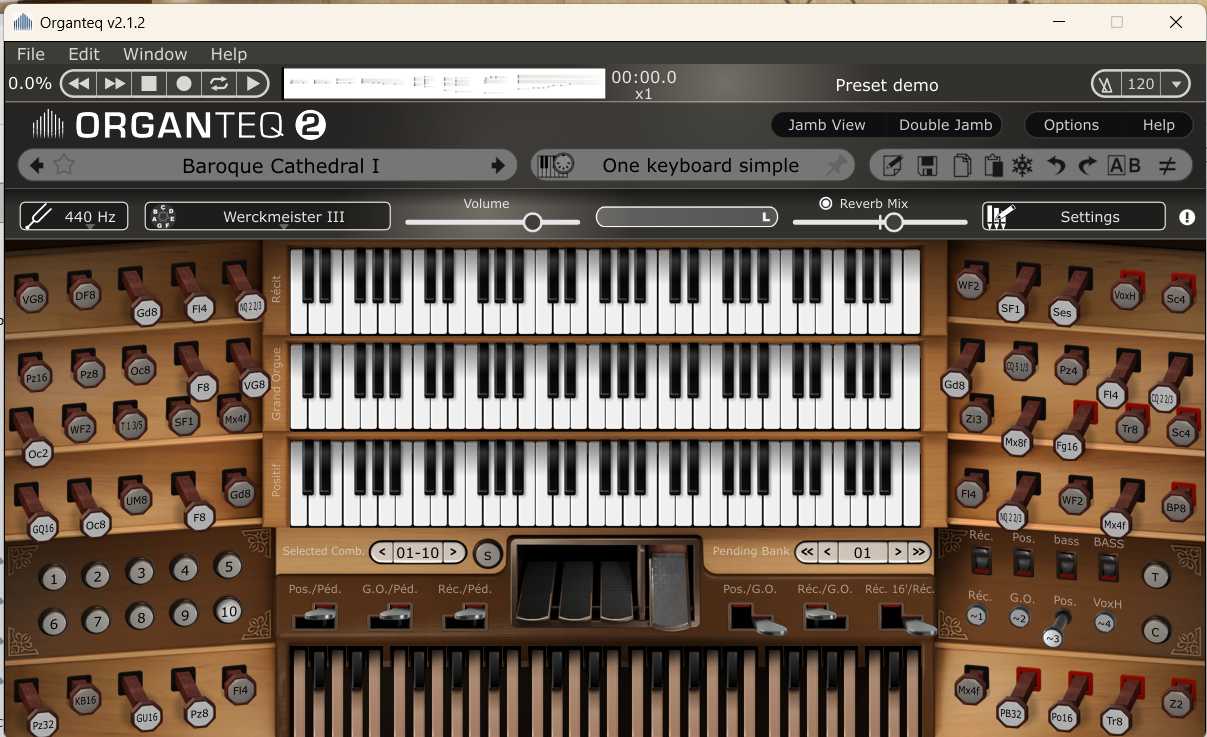The height and width of the screenshot is (737, 1207).
Task: Click the not-equal compare icon
Action: 1166,166
